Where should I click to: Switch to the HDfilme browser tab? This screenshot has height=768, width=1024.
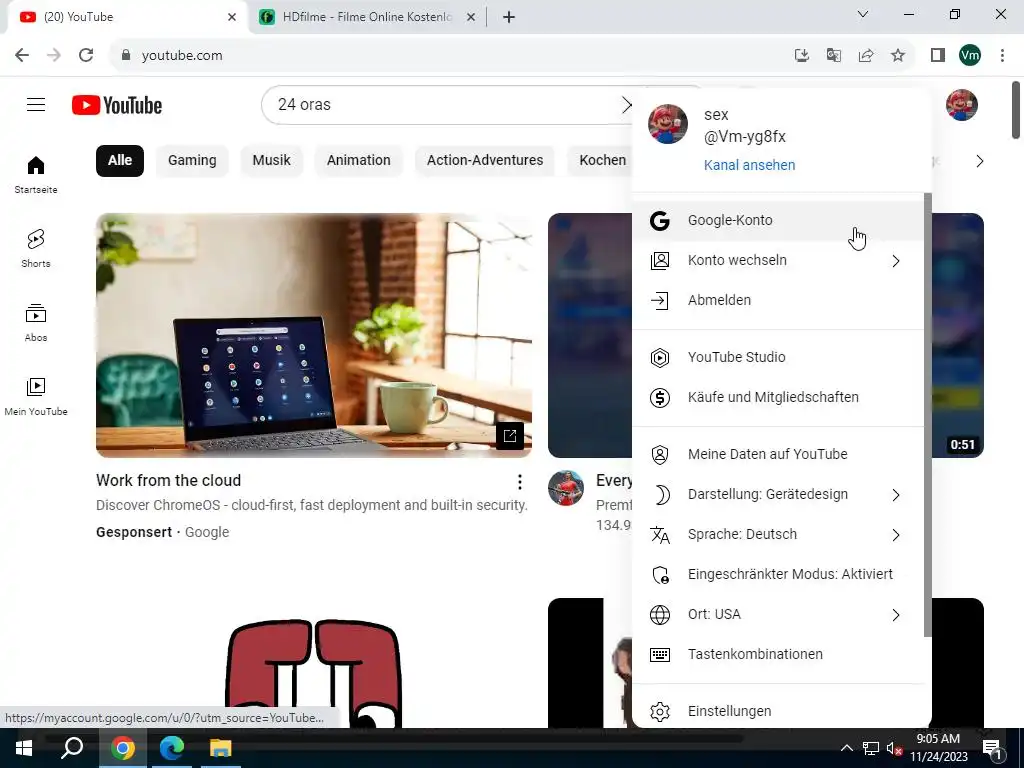(366, 17)
